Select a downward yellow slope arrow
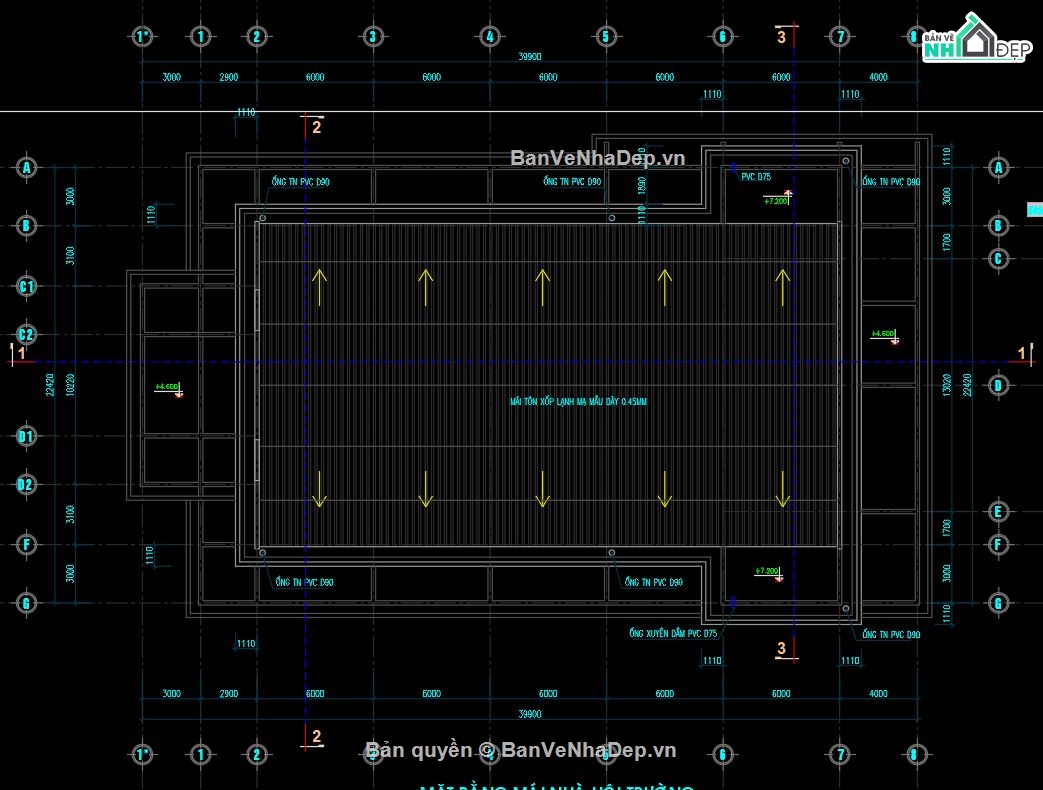Screen dimensions: 1043x790 [542, 490]
